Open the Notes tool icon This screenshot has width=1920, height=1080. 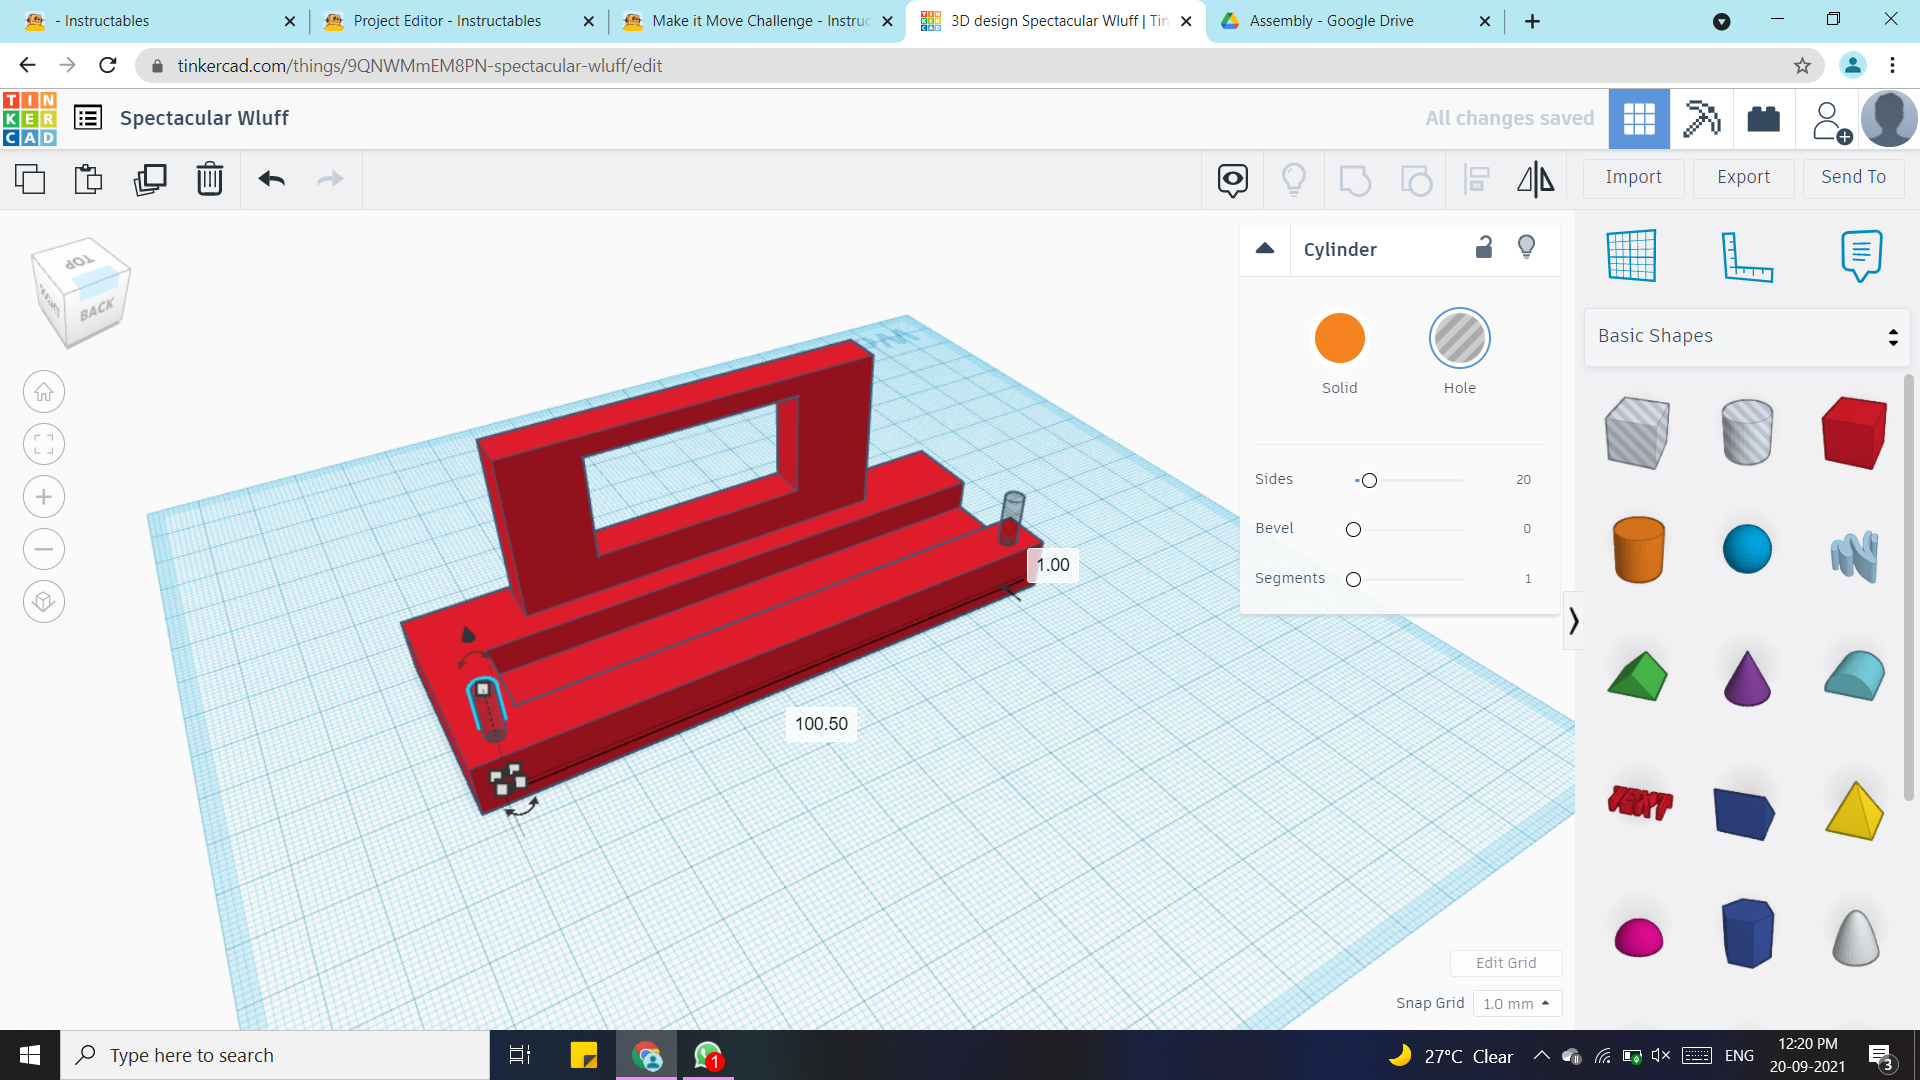1860,255
